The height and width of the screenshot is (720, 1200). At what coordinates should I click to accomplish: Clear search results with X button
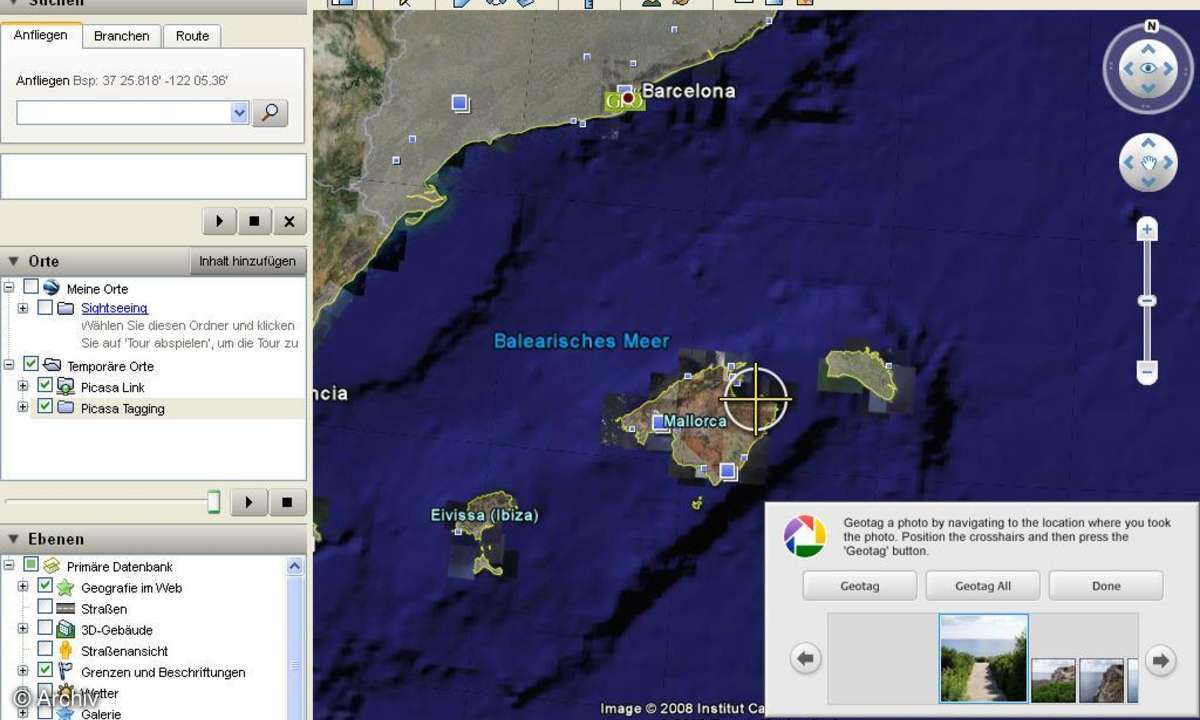click(289, 221)
